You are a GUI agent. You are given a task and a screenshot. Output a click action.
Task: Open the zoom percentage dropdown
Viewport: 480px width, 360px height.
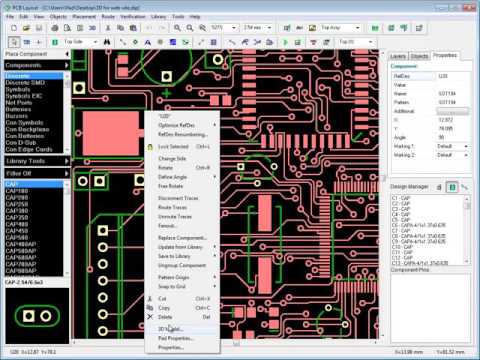tap(234, 28)
